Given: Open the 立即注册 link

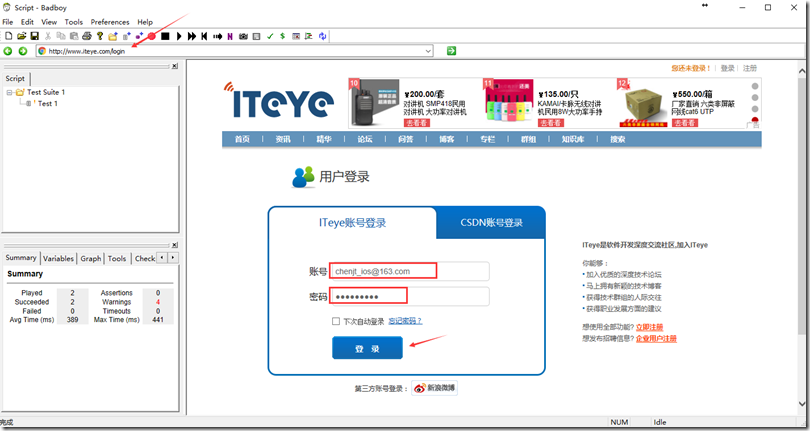Looking at the screenshot, I should (649, 327).
